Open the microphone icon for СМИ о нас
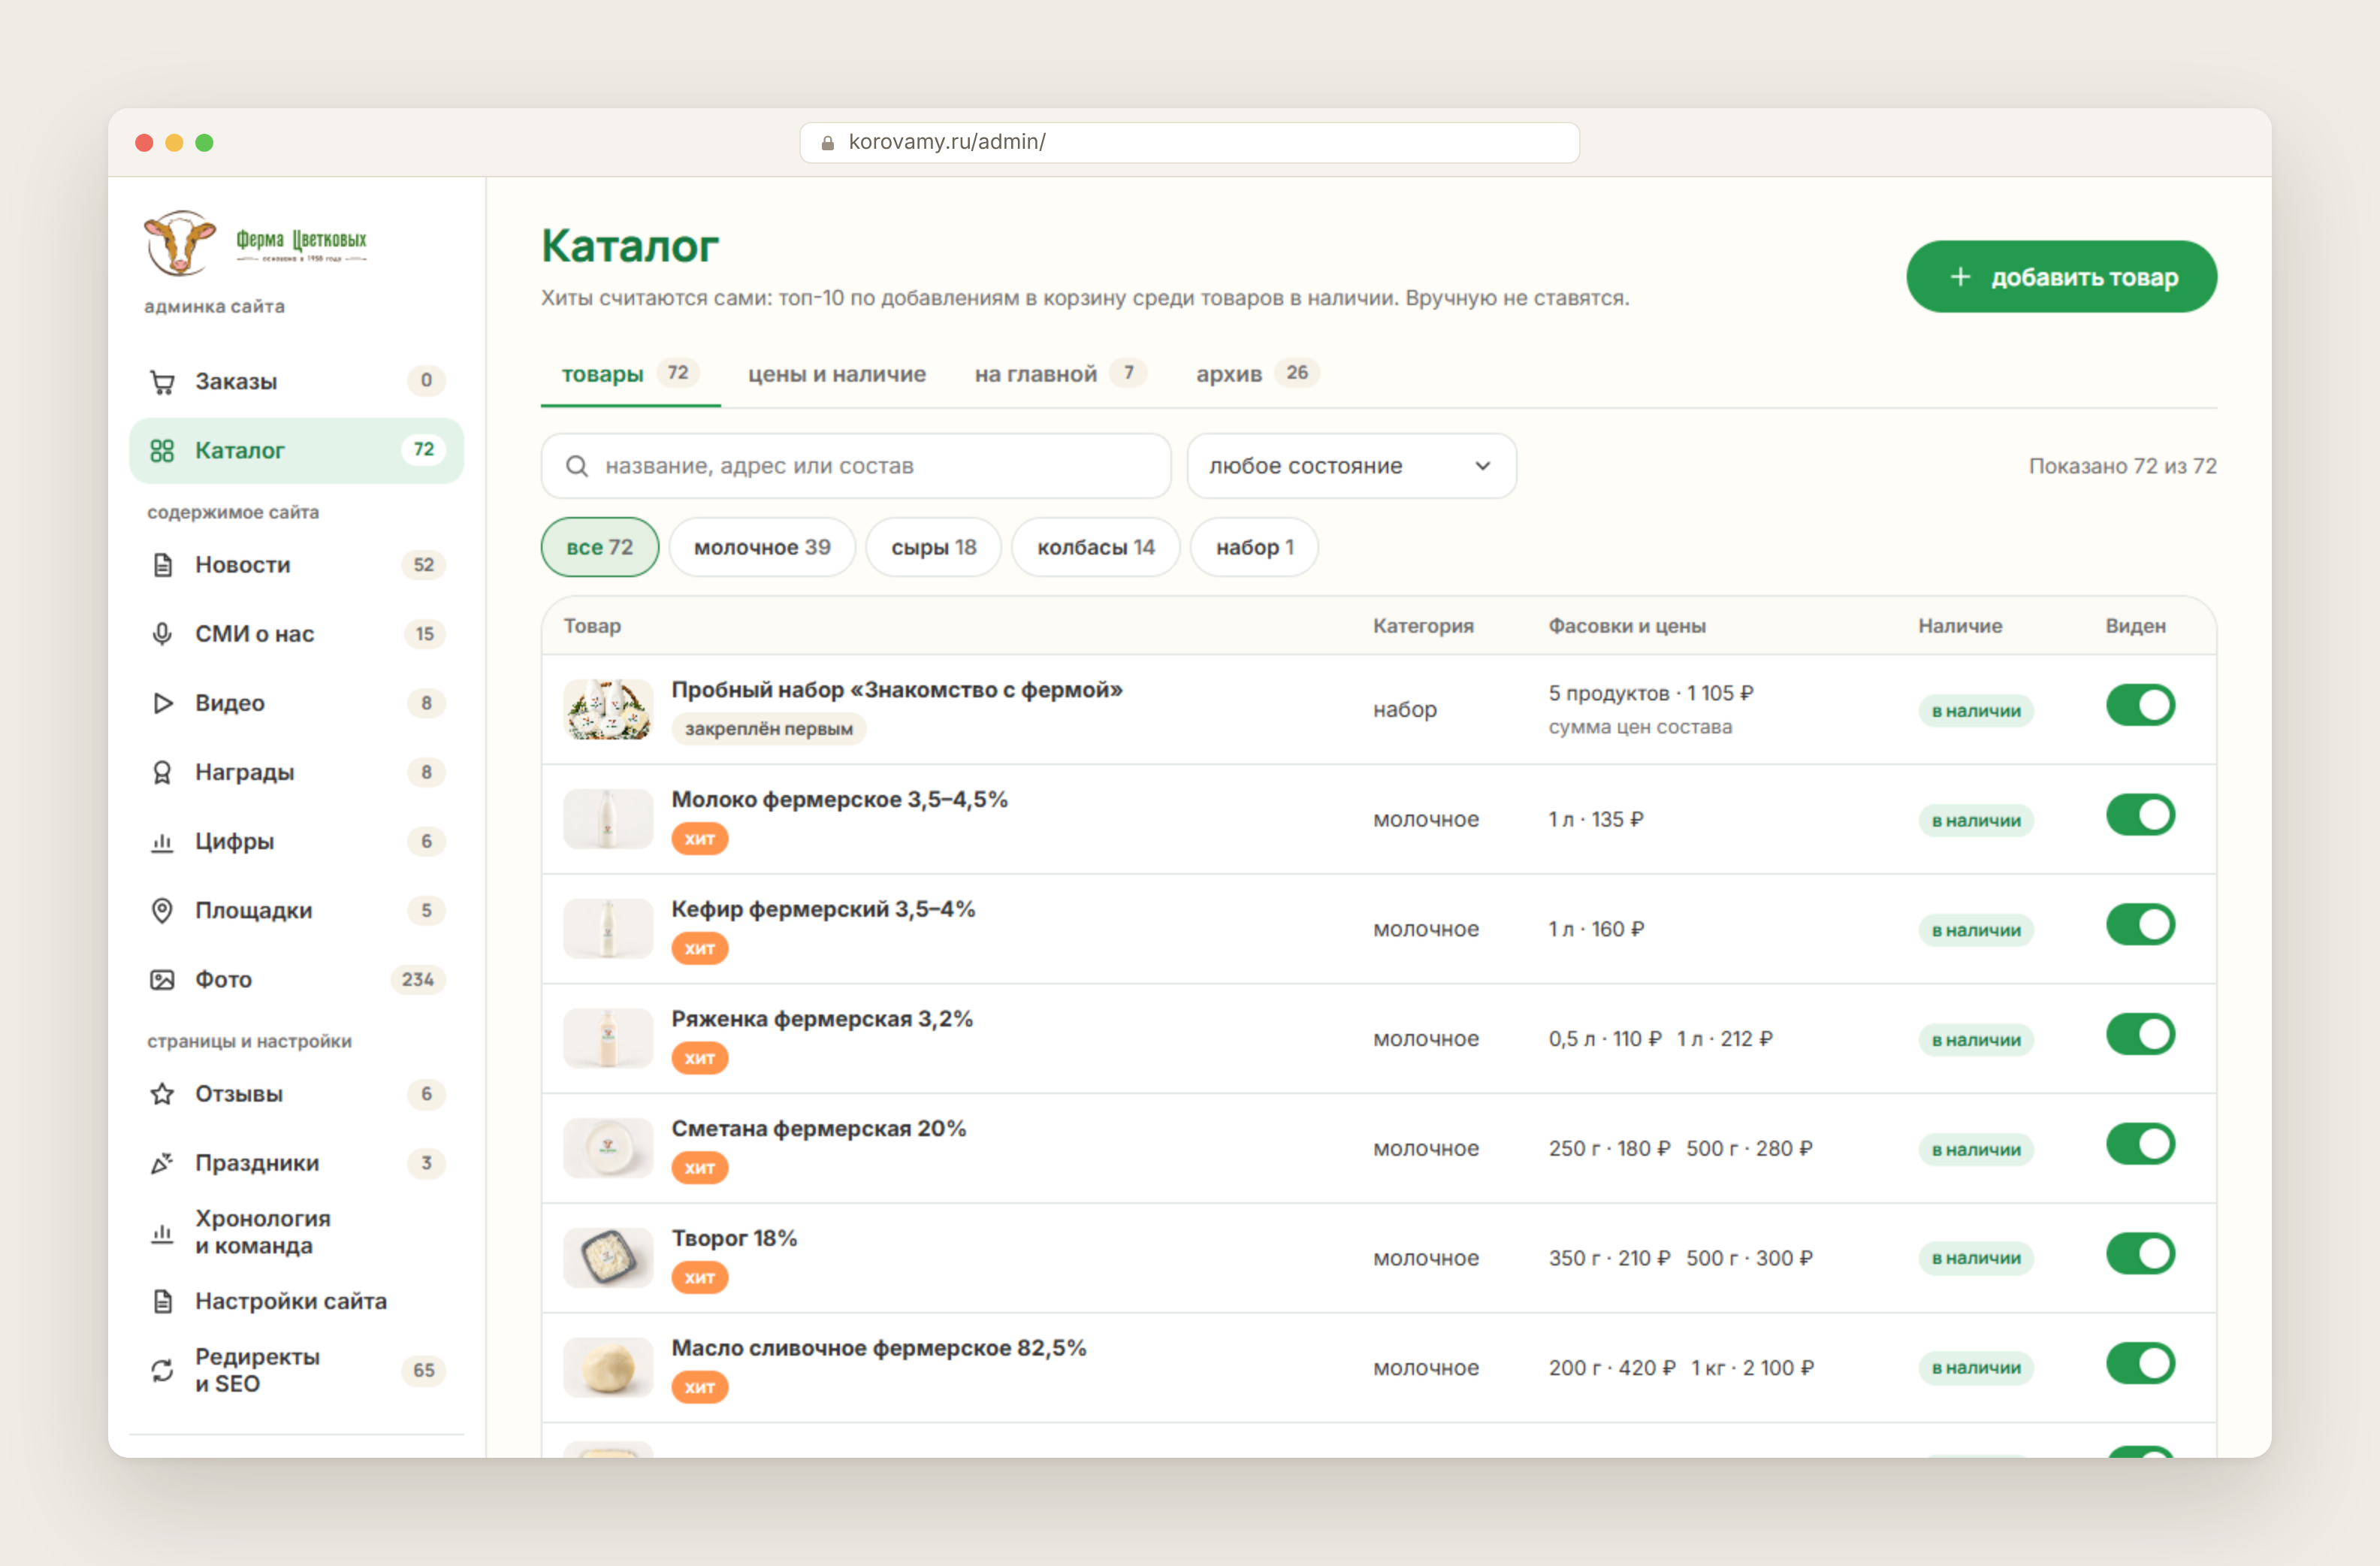This screenshot has width=2380, height=1566. [162, 634]
